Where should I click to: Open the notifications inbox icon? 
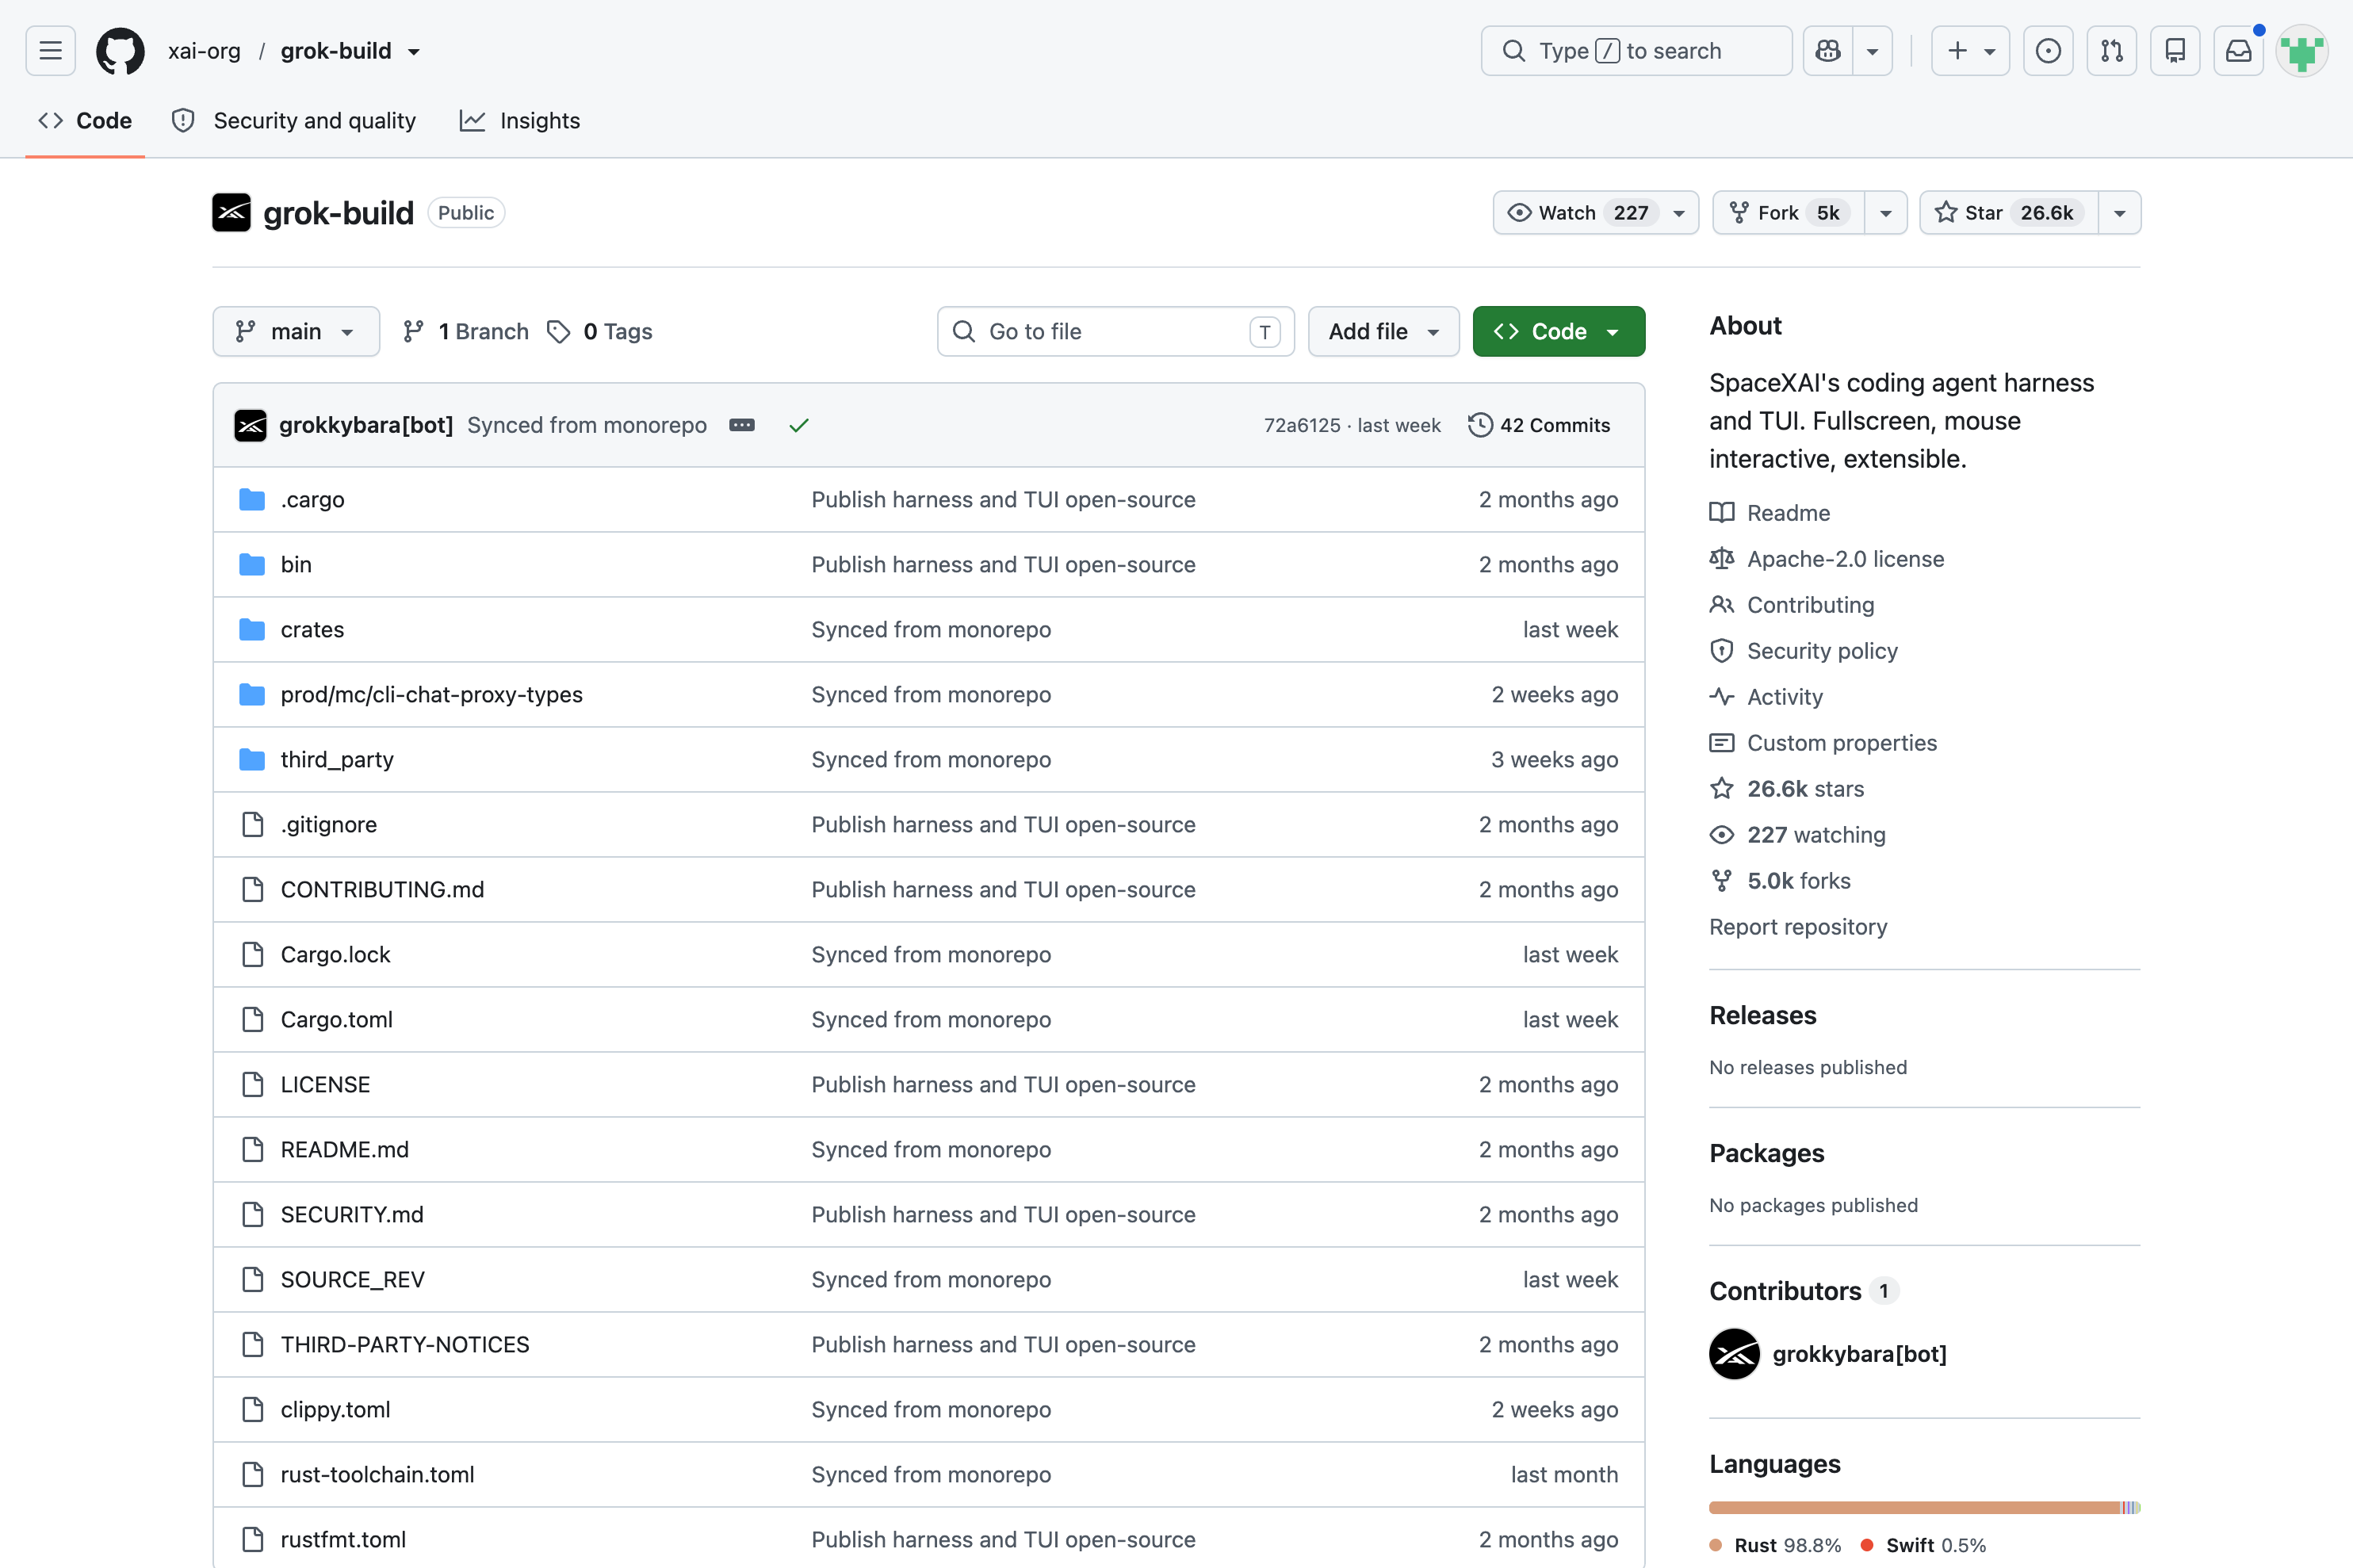tap(2239, 51)
